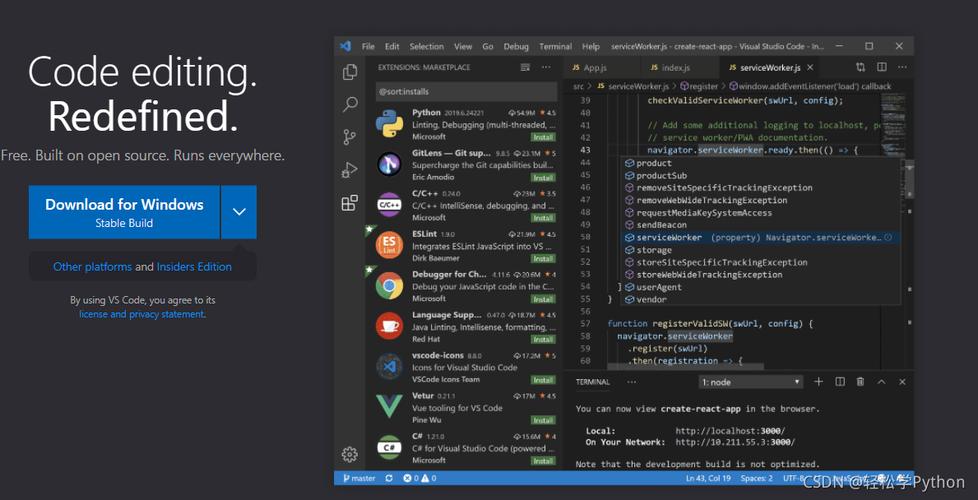
Task: Open the master branch indicator in status bar
Action: click(359, 478)
